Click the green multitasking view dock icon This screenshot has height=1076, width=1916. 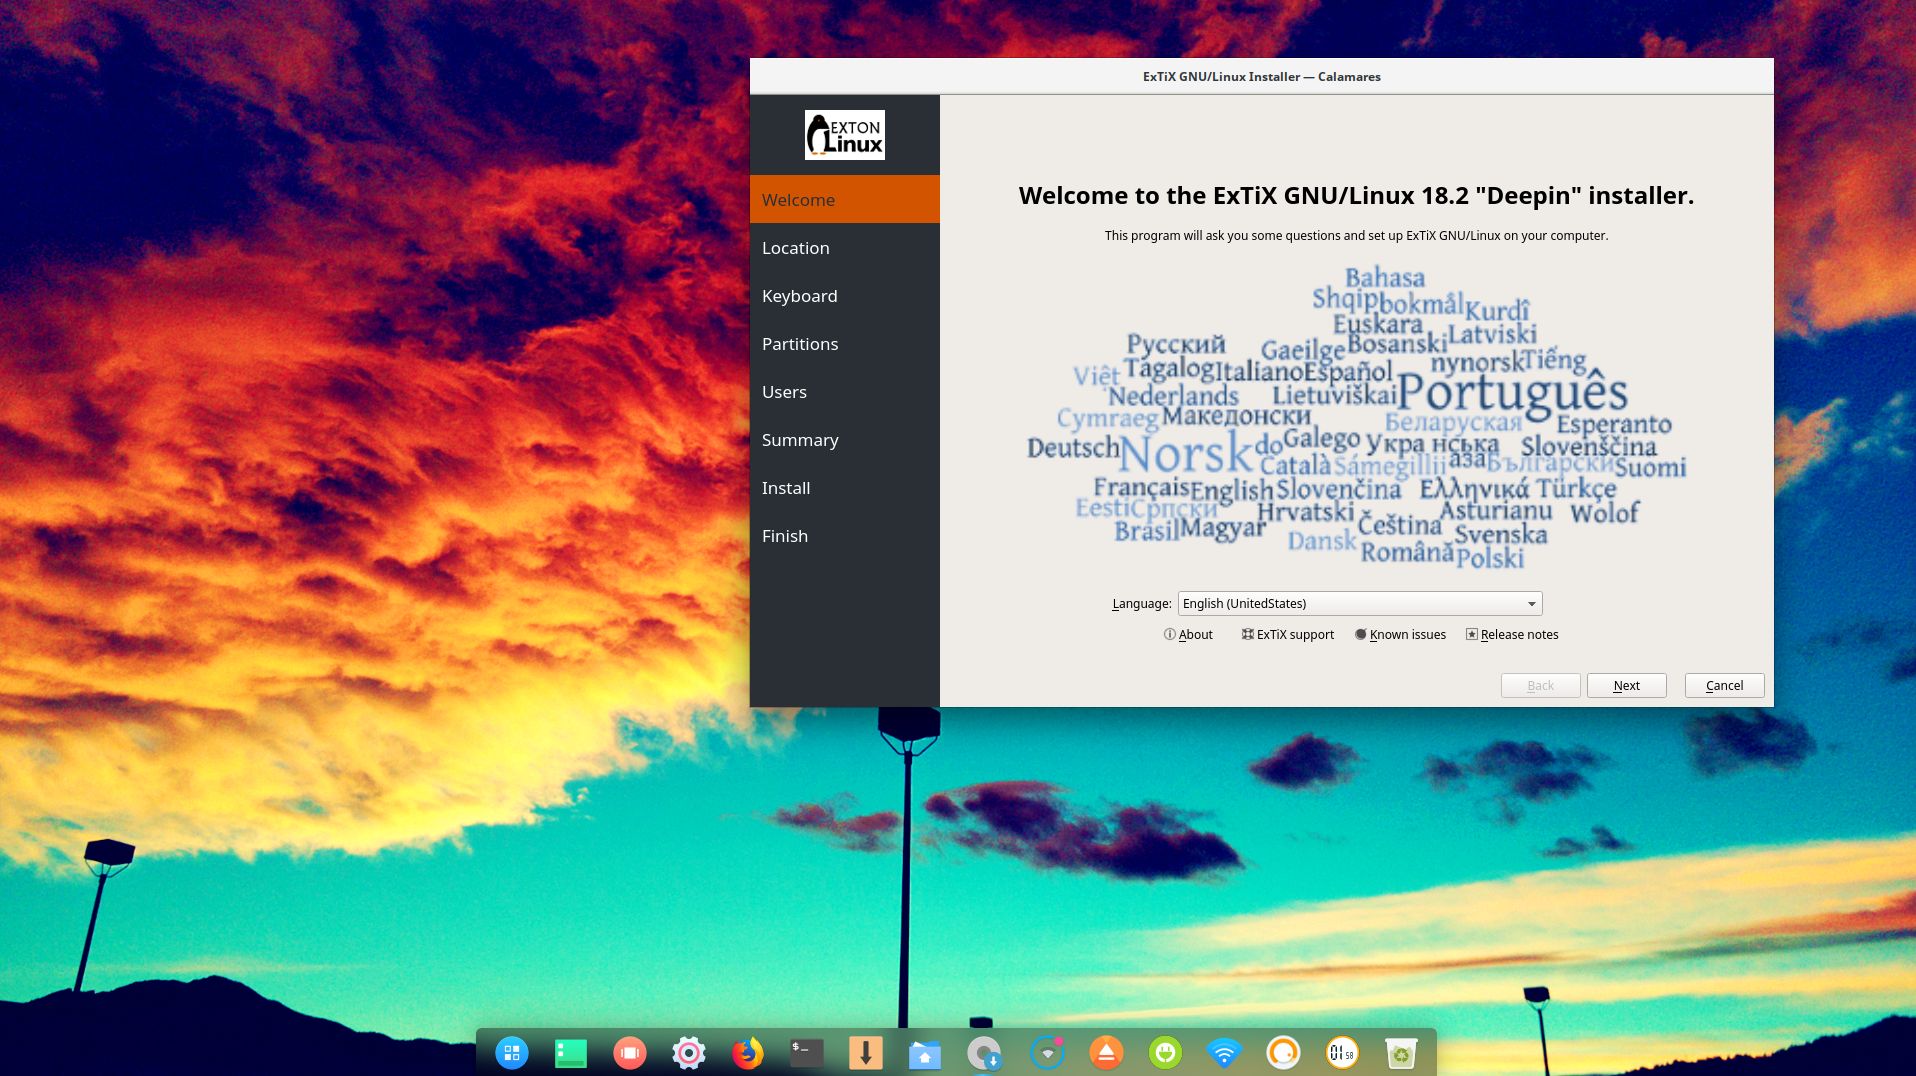(570, 1052)
